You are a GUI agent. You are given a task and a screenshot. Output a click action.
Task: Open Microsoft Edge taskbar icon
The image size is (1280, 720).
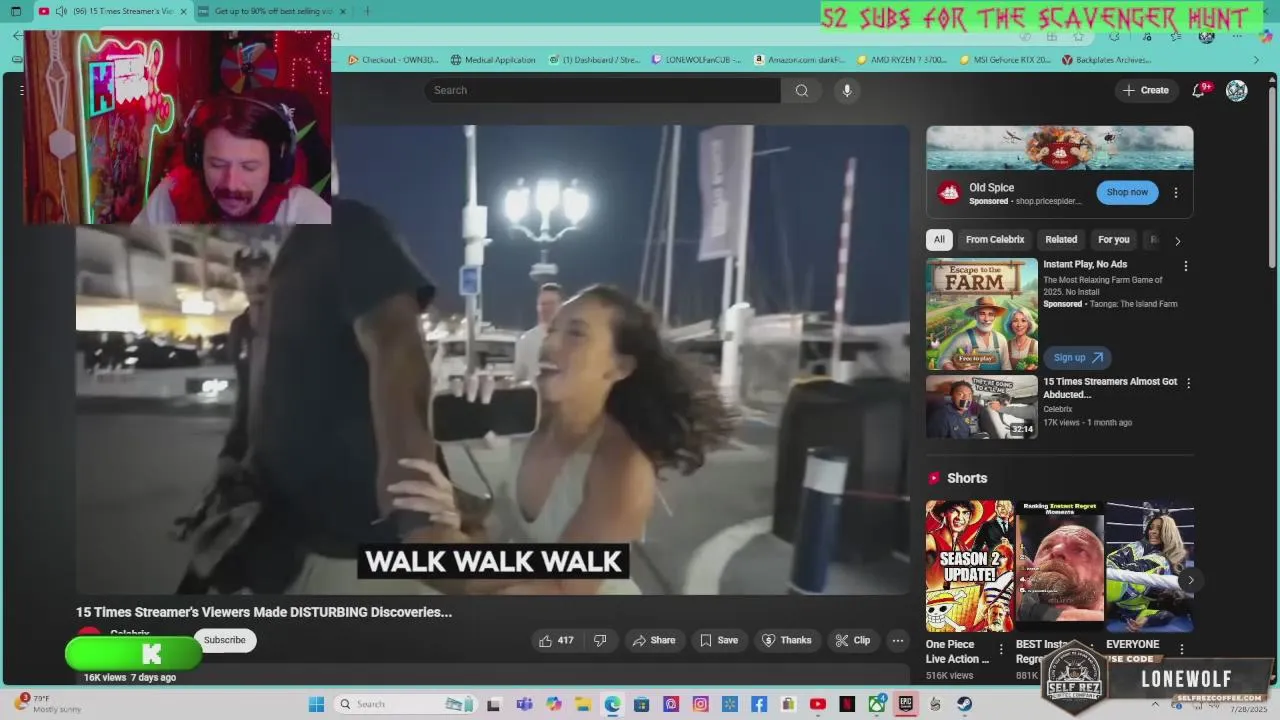pyautogui.click(x=612, y=704)
